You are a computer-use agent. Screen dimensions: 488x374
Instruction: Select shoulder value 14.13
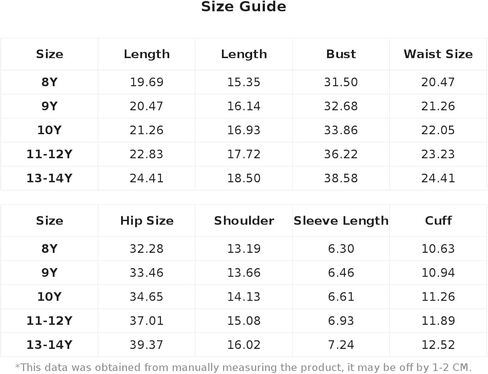point(244,297)
